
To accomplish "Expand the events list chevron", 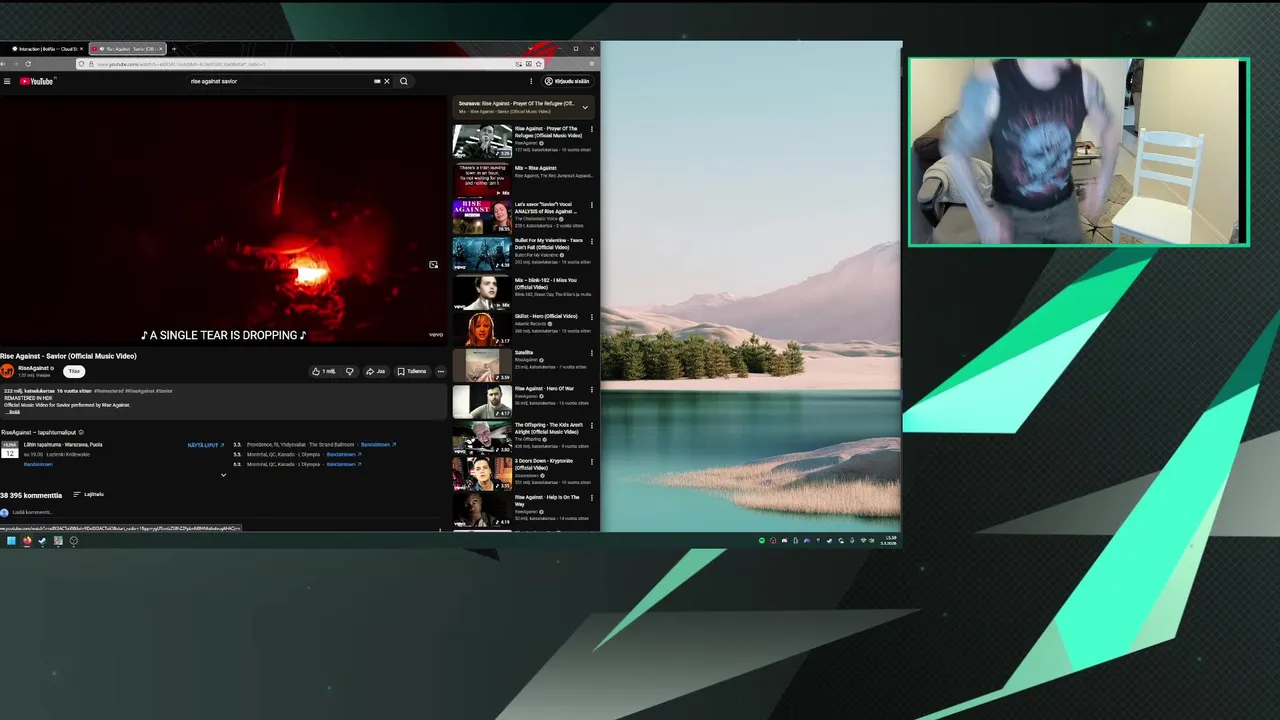I will coord(223,475).
